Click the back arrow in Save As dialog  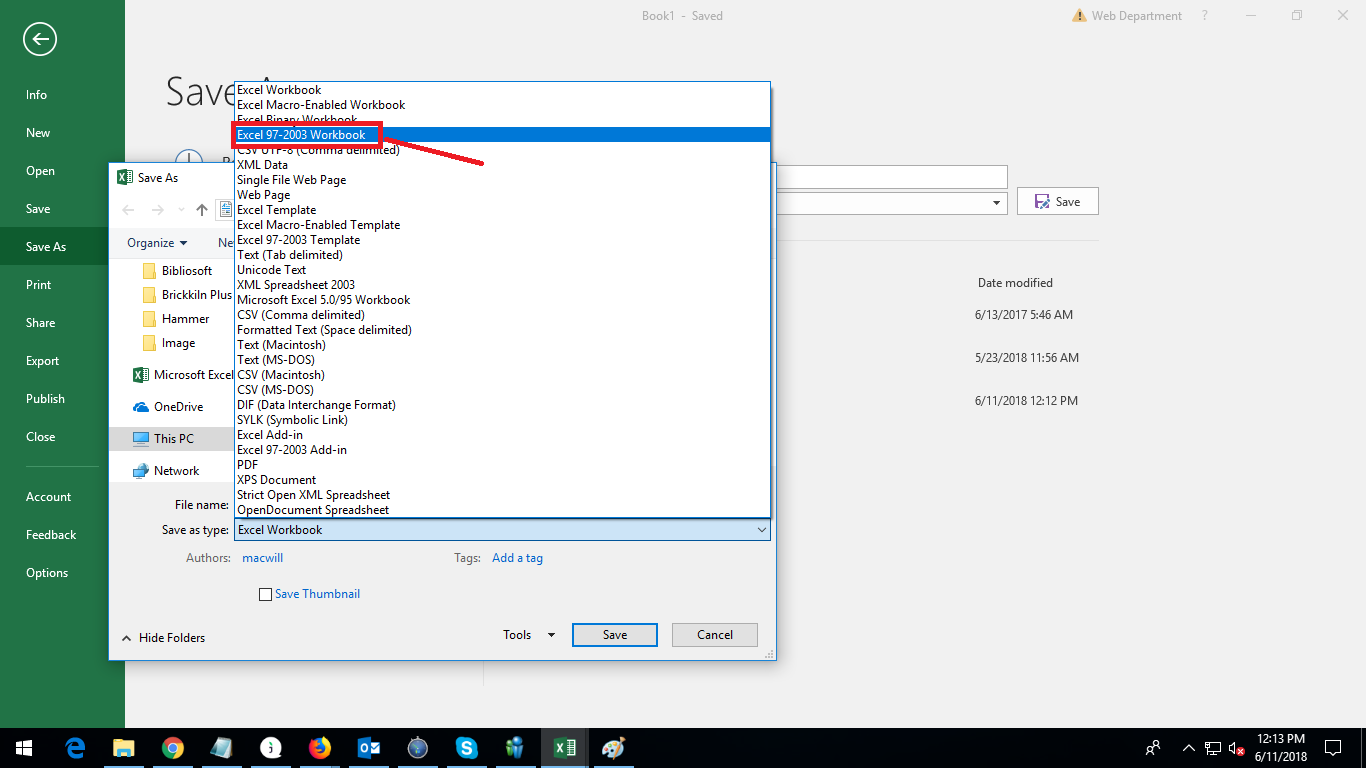[128, 210]
